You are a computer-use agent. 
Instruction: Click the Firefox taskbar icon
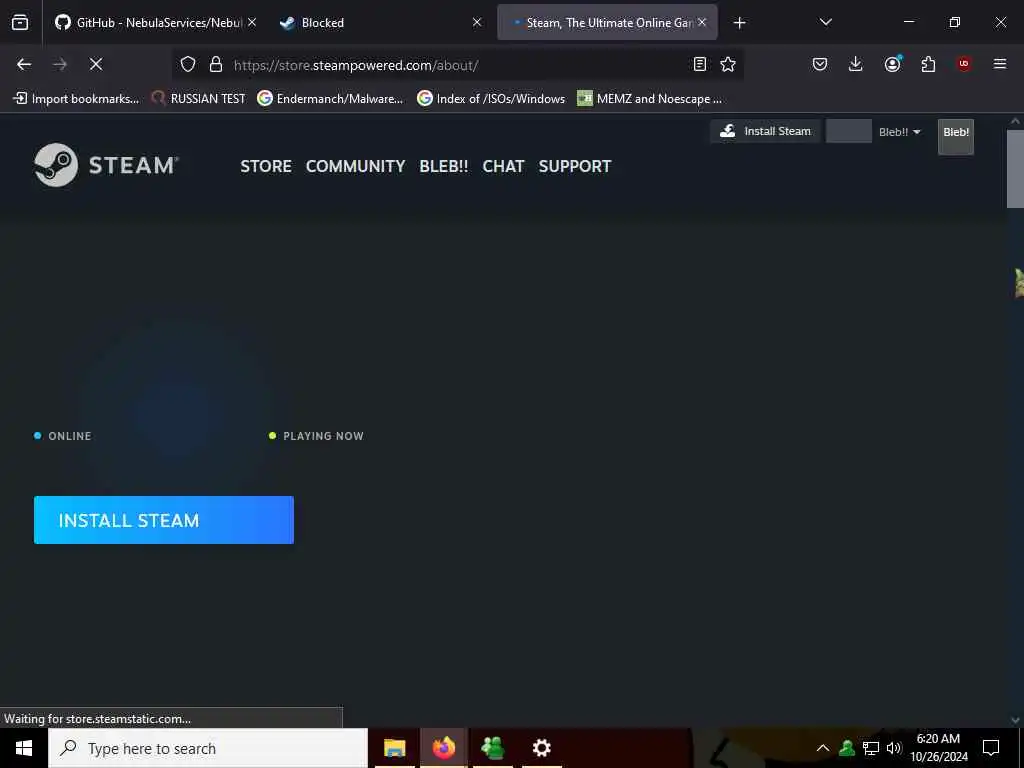[443, 748]
